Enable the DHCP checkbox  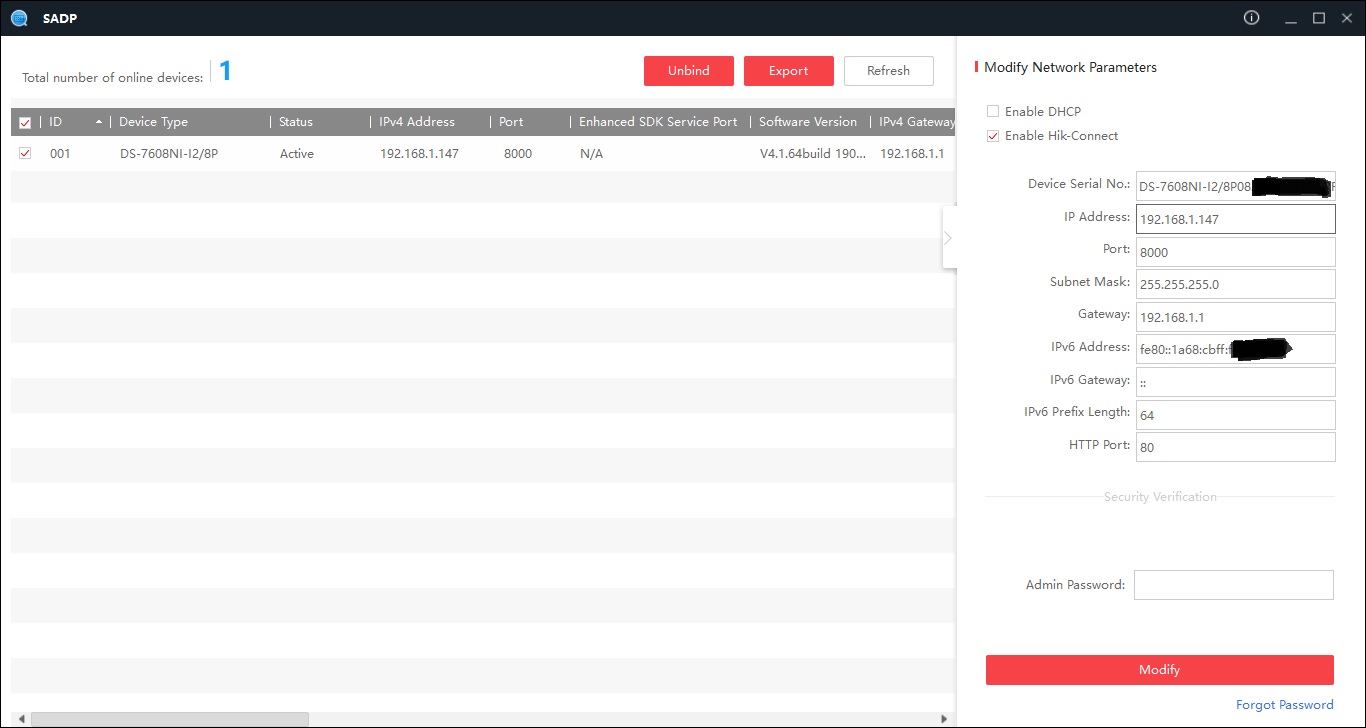click(x=993, y=112)
